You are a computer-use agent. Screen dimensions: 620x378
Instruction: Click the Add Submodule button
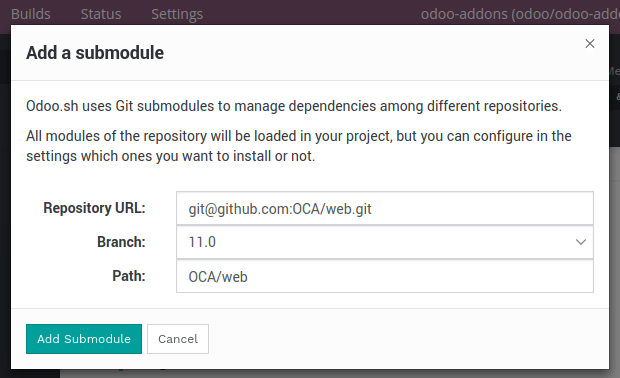pyautogui.click(x=84, y=339)
